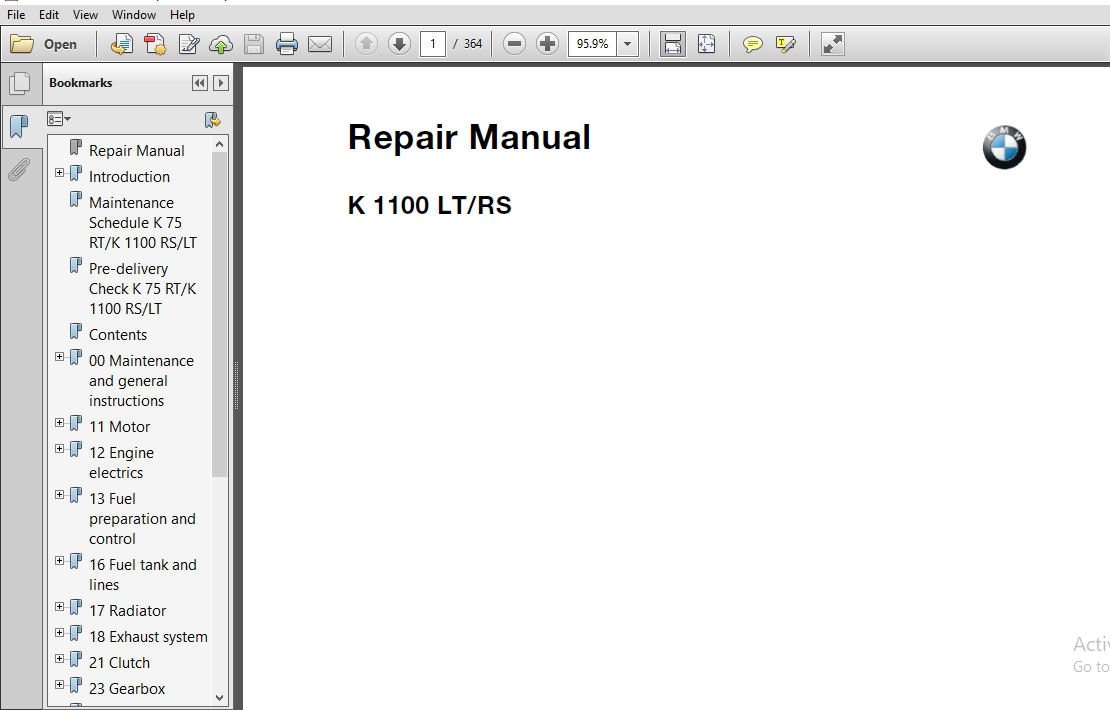
Task: Open Pre-delivery Check bookmark
Action: point(142,288)
